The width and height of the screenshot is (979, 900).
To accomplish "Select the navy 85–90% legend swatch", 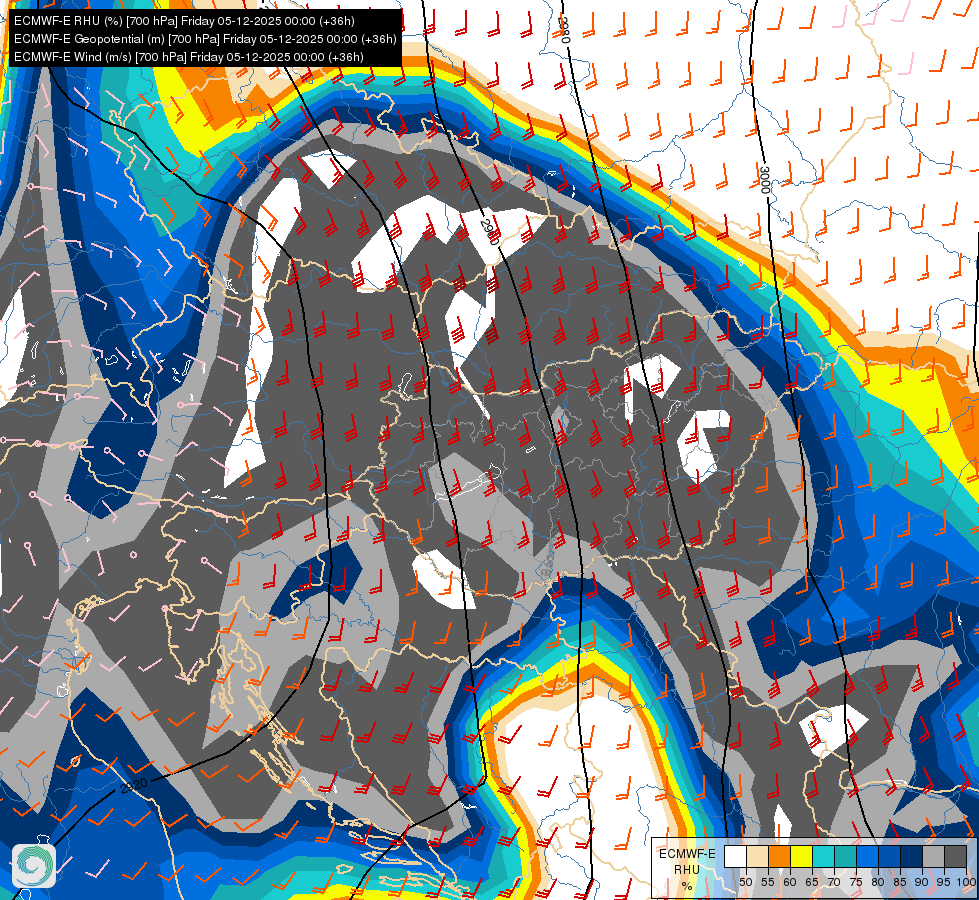I will click(912, 856).
